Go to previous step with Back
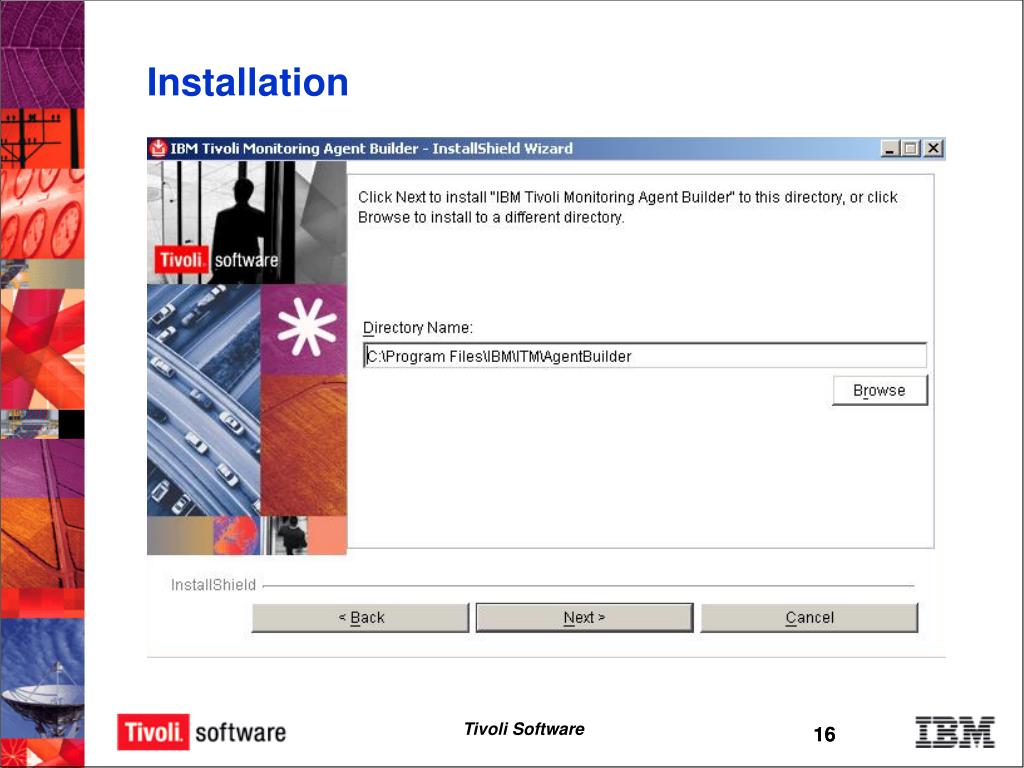Viewport: 1024px width, 768px height. point(360,617)
